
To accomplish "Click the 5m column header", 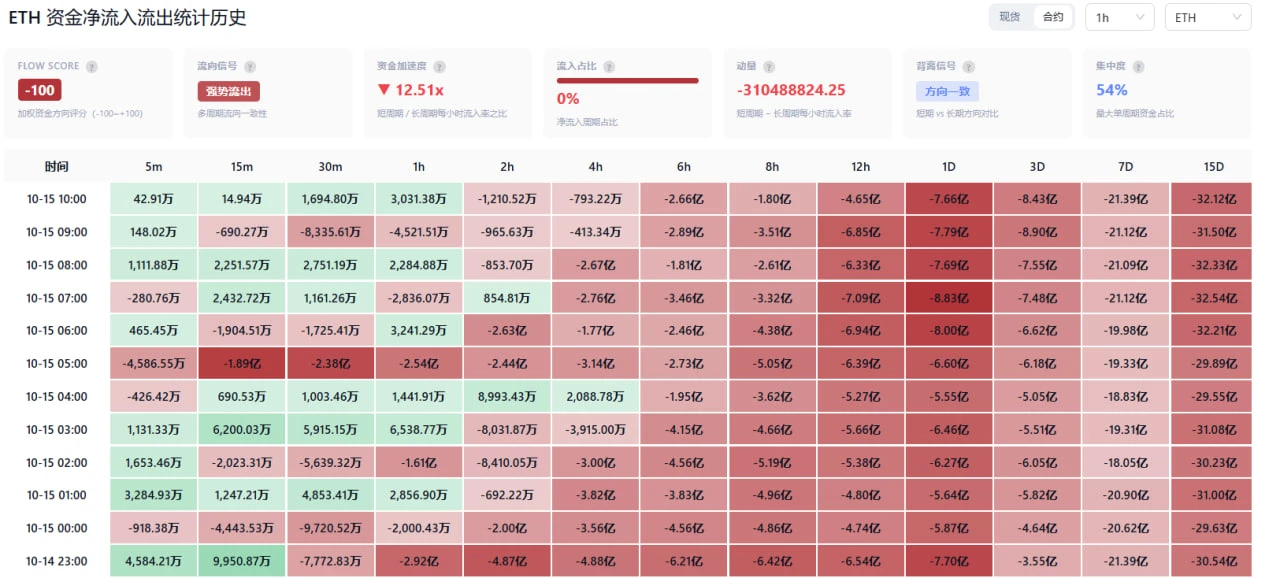I will [153, 166].
